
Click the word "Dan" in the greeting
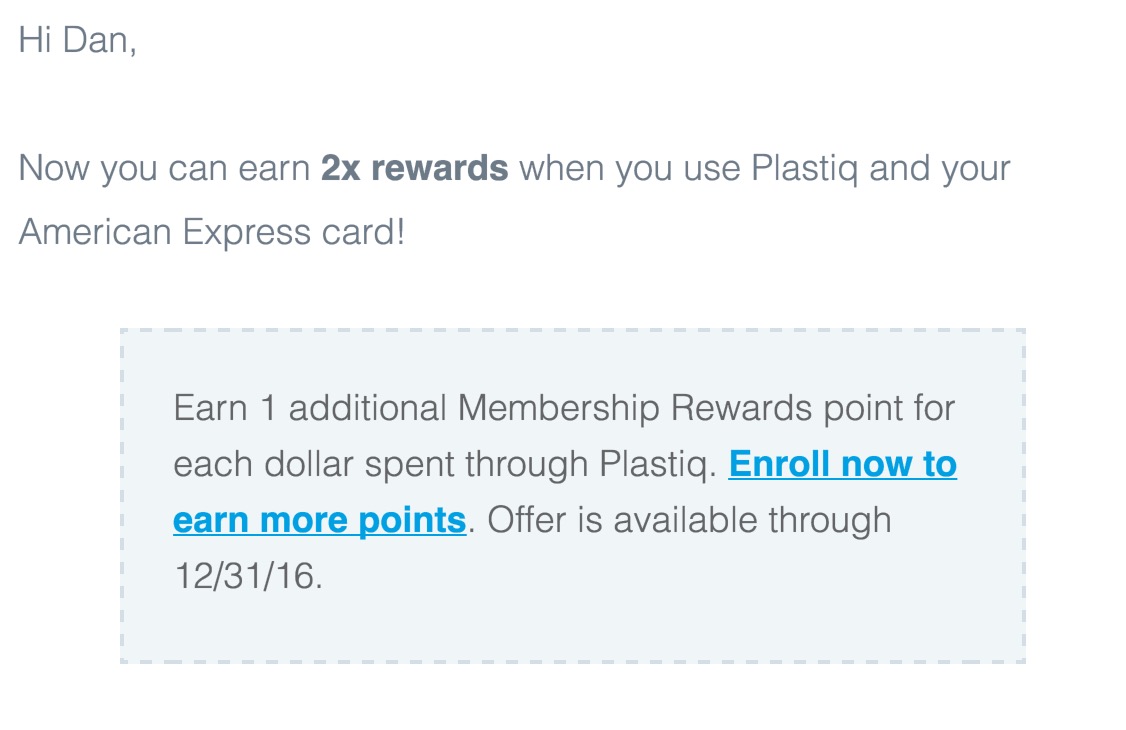(x=104, y=41)
